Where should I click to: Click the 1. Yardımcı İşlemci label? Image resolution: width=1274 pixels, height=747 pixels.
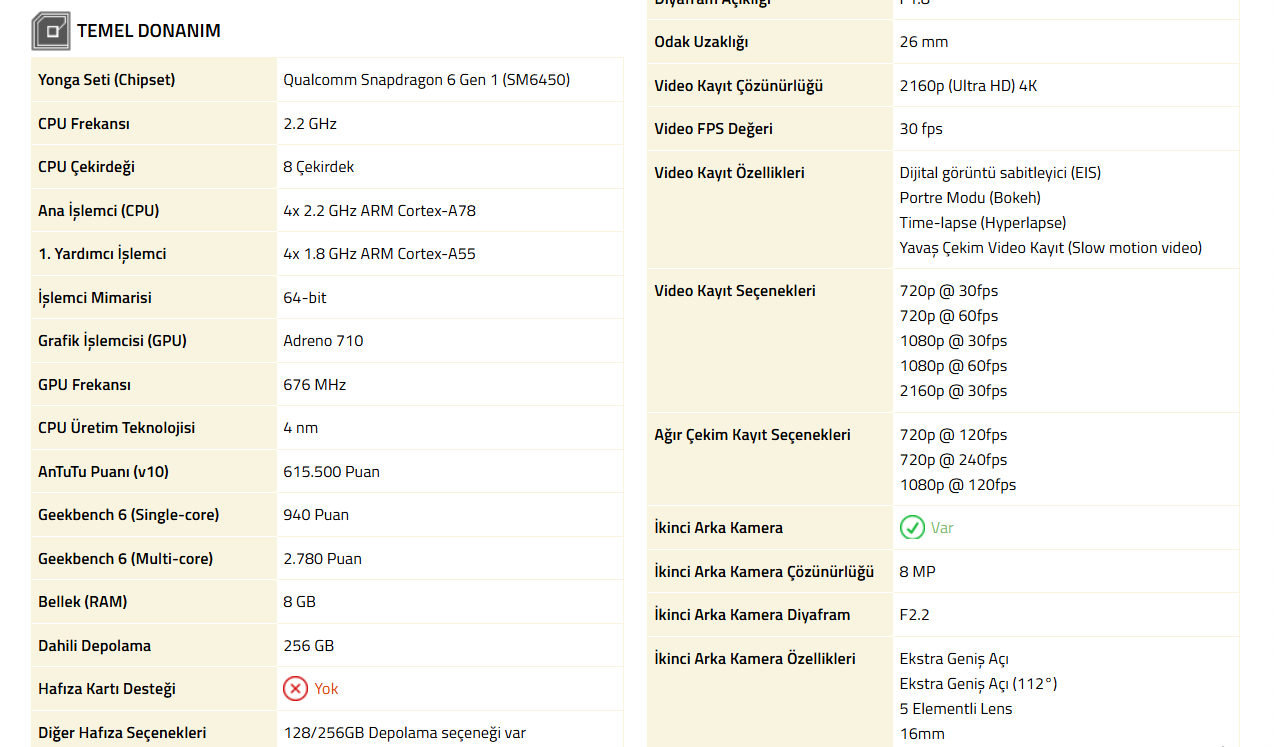point(102,254)
